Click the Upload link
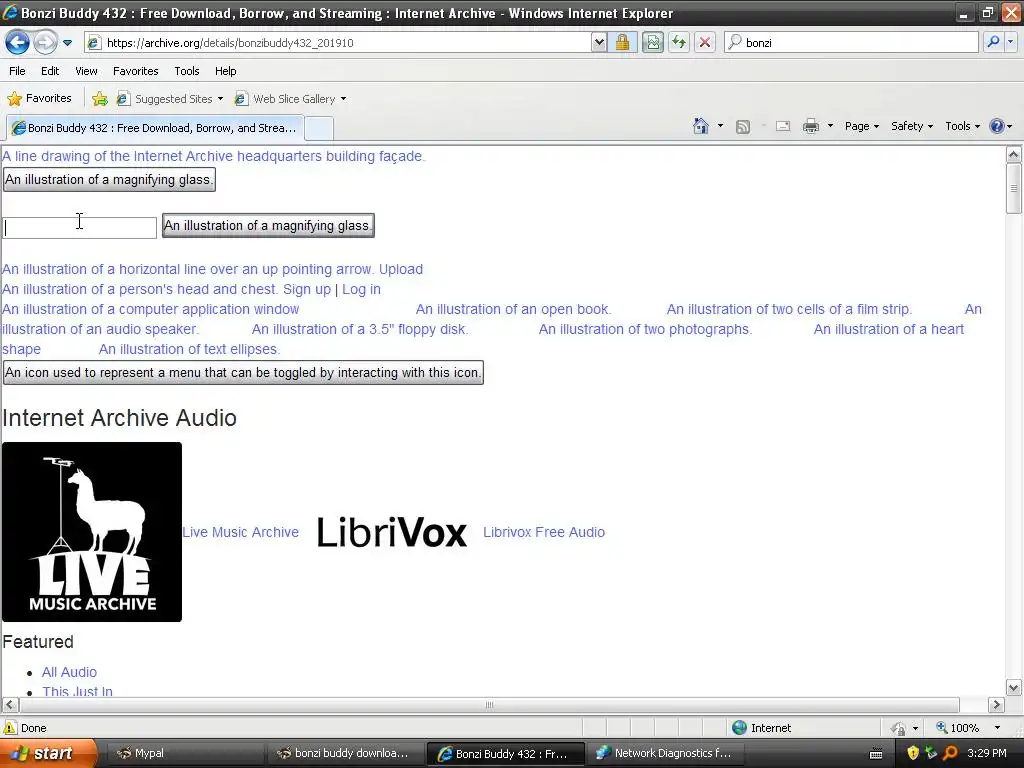 coord(401,269)
